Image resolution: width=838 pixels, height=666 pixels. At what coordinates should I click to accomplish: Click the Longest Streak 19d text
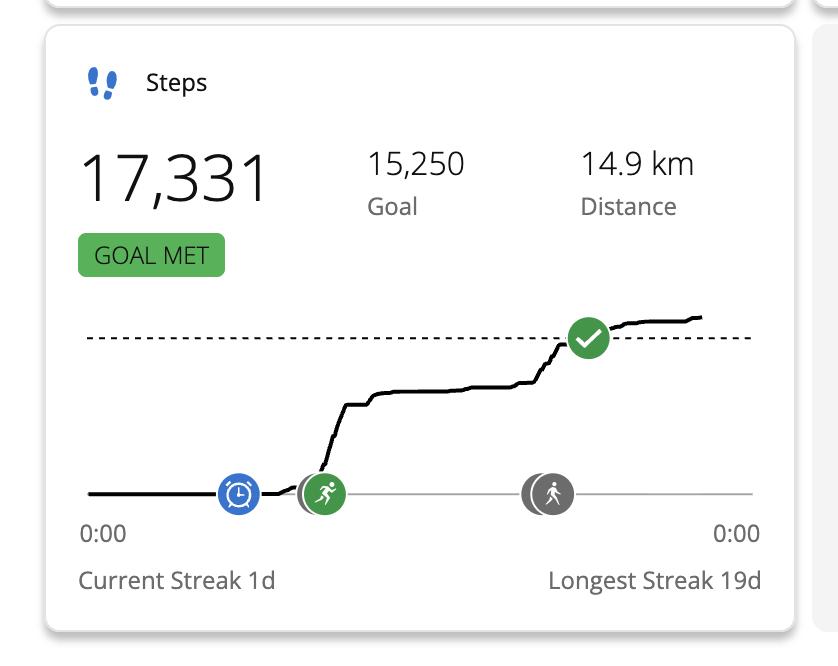click(x=654, y=581)
